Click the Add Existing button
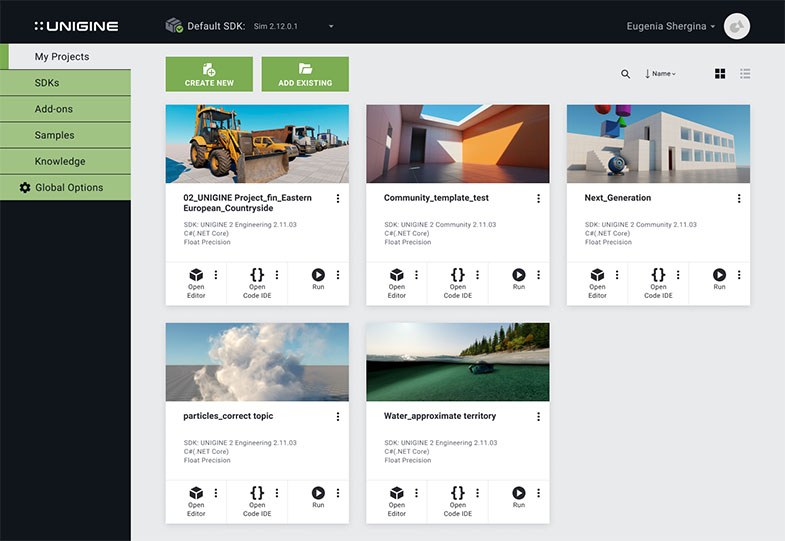The width and height of the screenshot is (785, 541). (305, 74)
